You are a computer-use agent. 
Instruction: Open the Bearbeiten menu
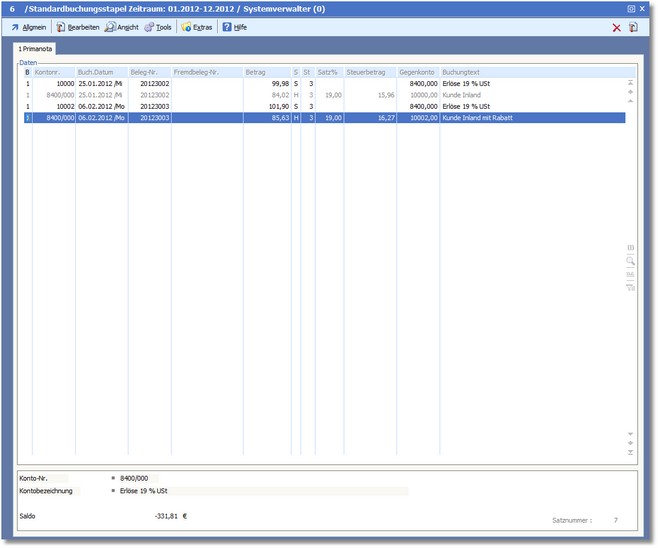pyautogui.click(x=77, y=27)
